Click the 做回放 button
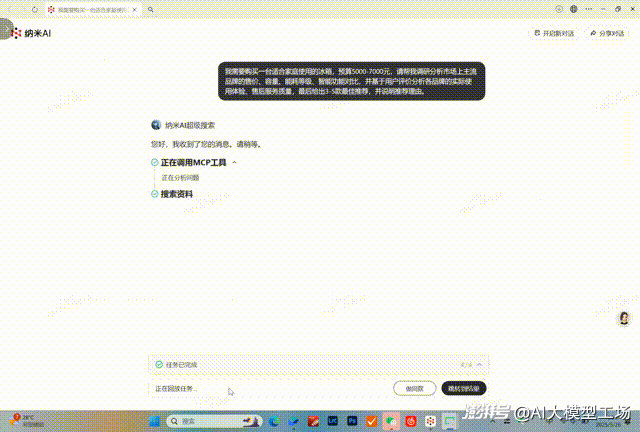Image resolution: width=640 pixels, height=432 pixels. (x=414, y=388)
